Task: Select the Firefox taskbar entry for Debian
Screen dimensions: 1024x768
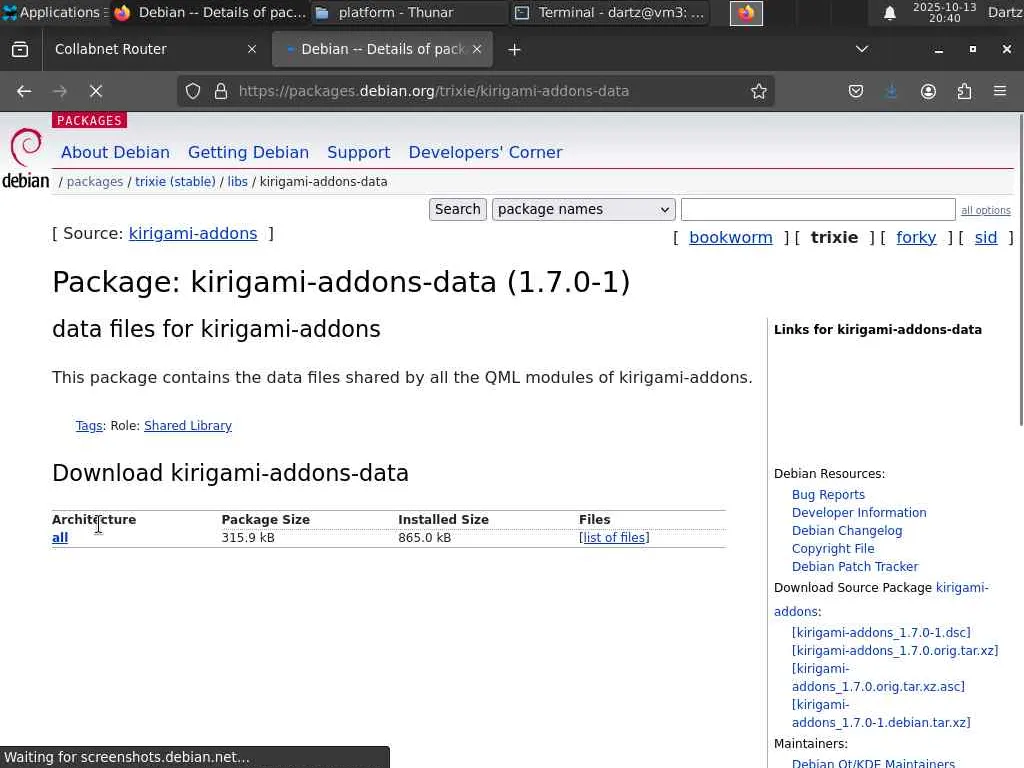Action: tap(209, 12)
